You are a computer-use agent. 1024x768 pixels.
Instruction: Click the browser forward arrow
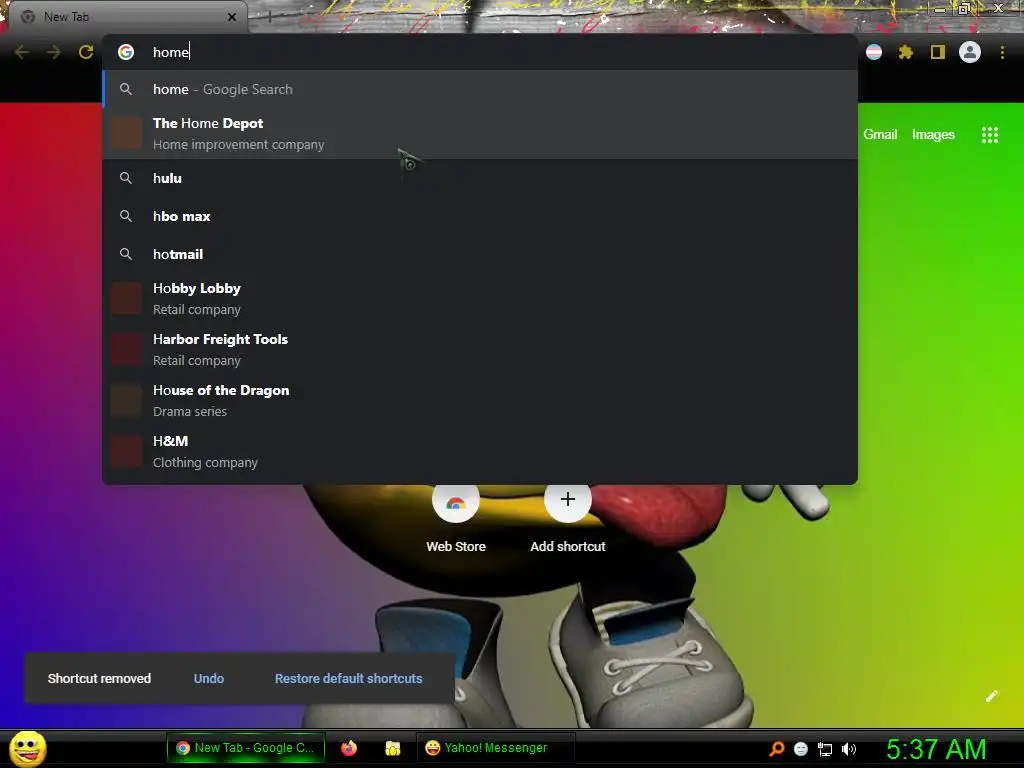pyautogui.click(x=54, y=52)
